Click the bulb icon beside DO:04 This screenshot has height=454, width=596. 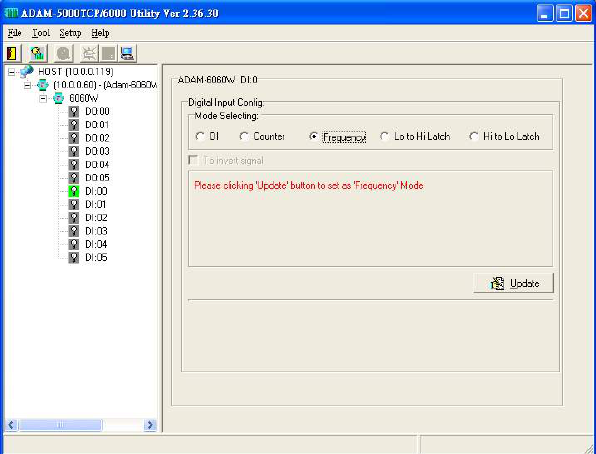click(74, 165)
